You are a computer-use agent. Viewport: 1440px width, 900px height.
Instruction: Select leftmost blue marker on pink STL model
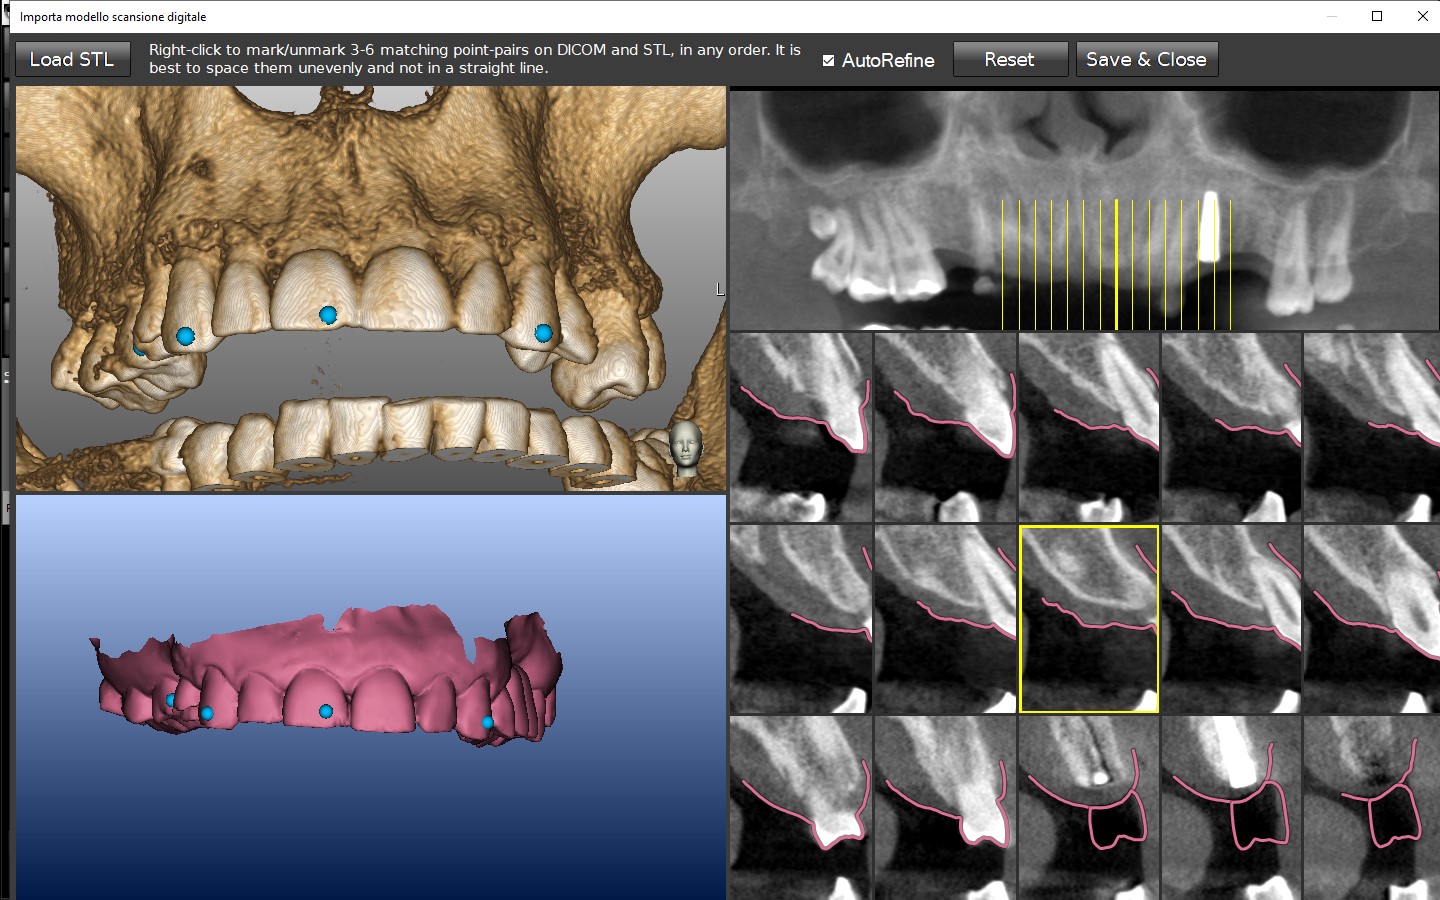[171, 700]
